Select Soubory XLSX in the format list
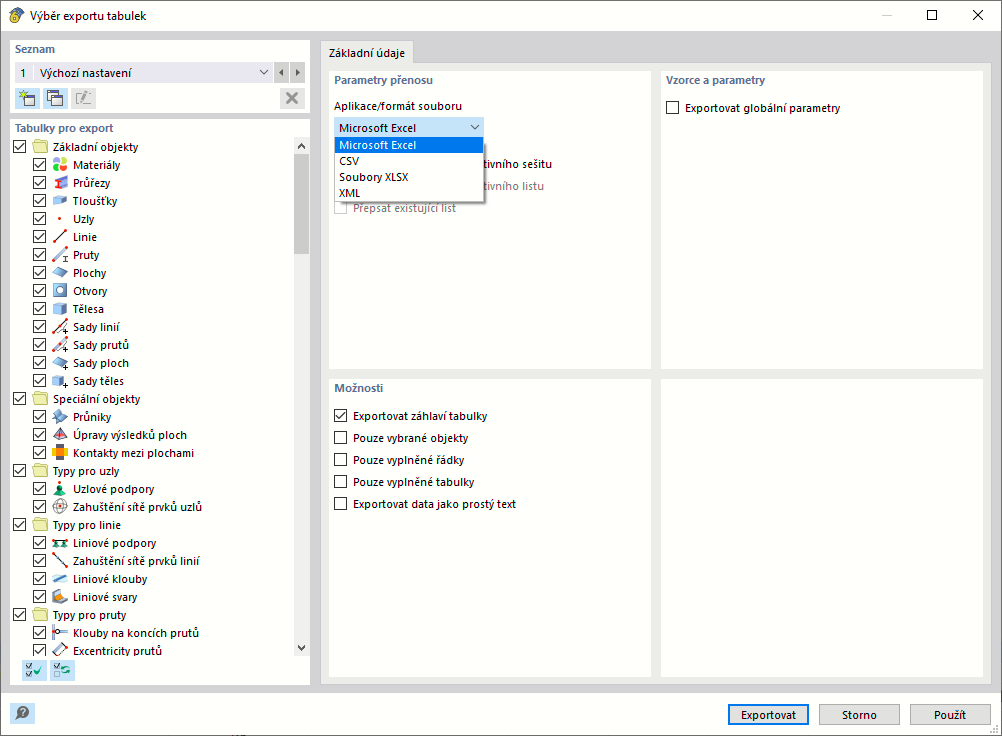This screenshot has width=1002, height=736. 373,177
